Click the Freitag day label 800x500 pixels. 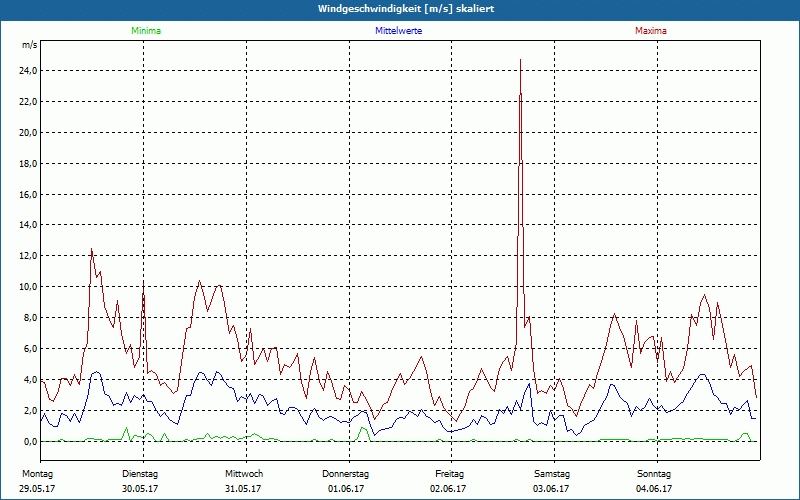pos(449,474)
